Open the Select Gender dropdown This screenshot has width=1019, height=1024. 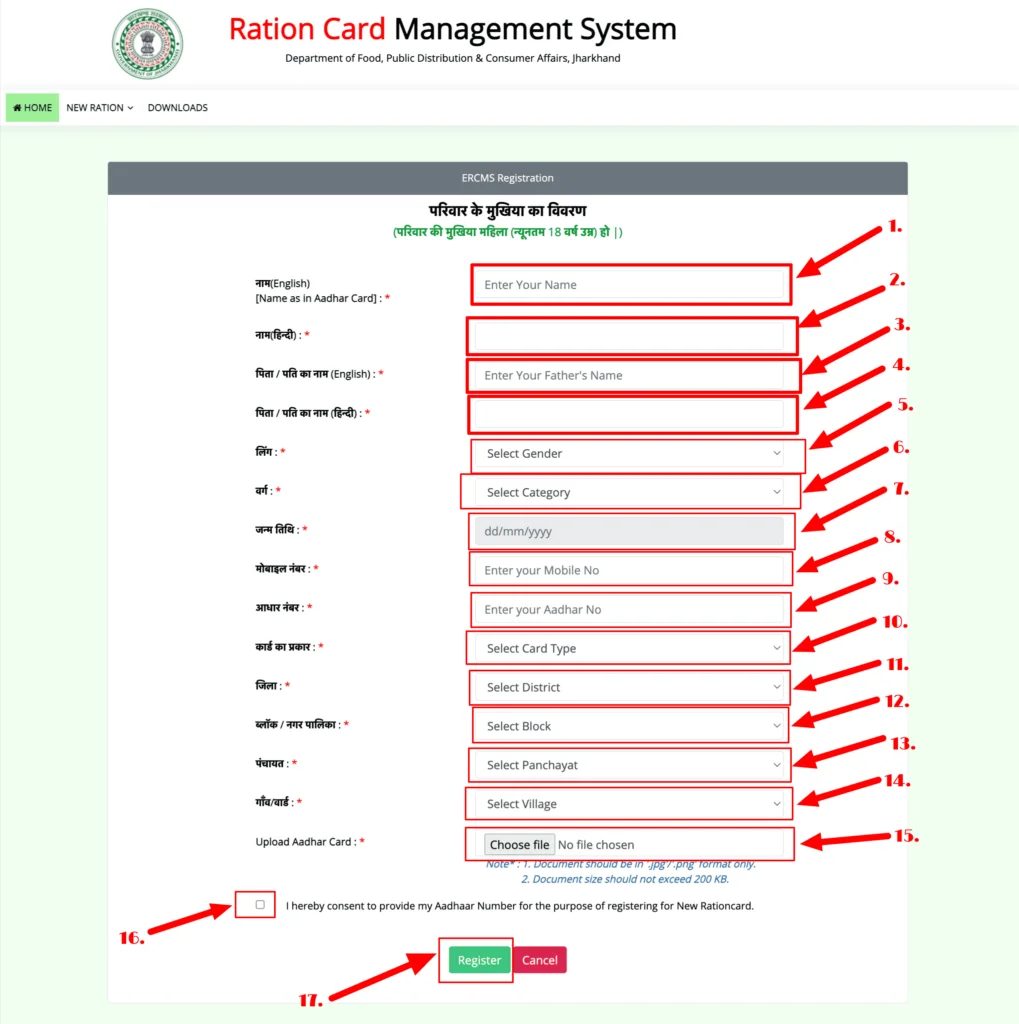click(x=632, y=454)
